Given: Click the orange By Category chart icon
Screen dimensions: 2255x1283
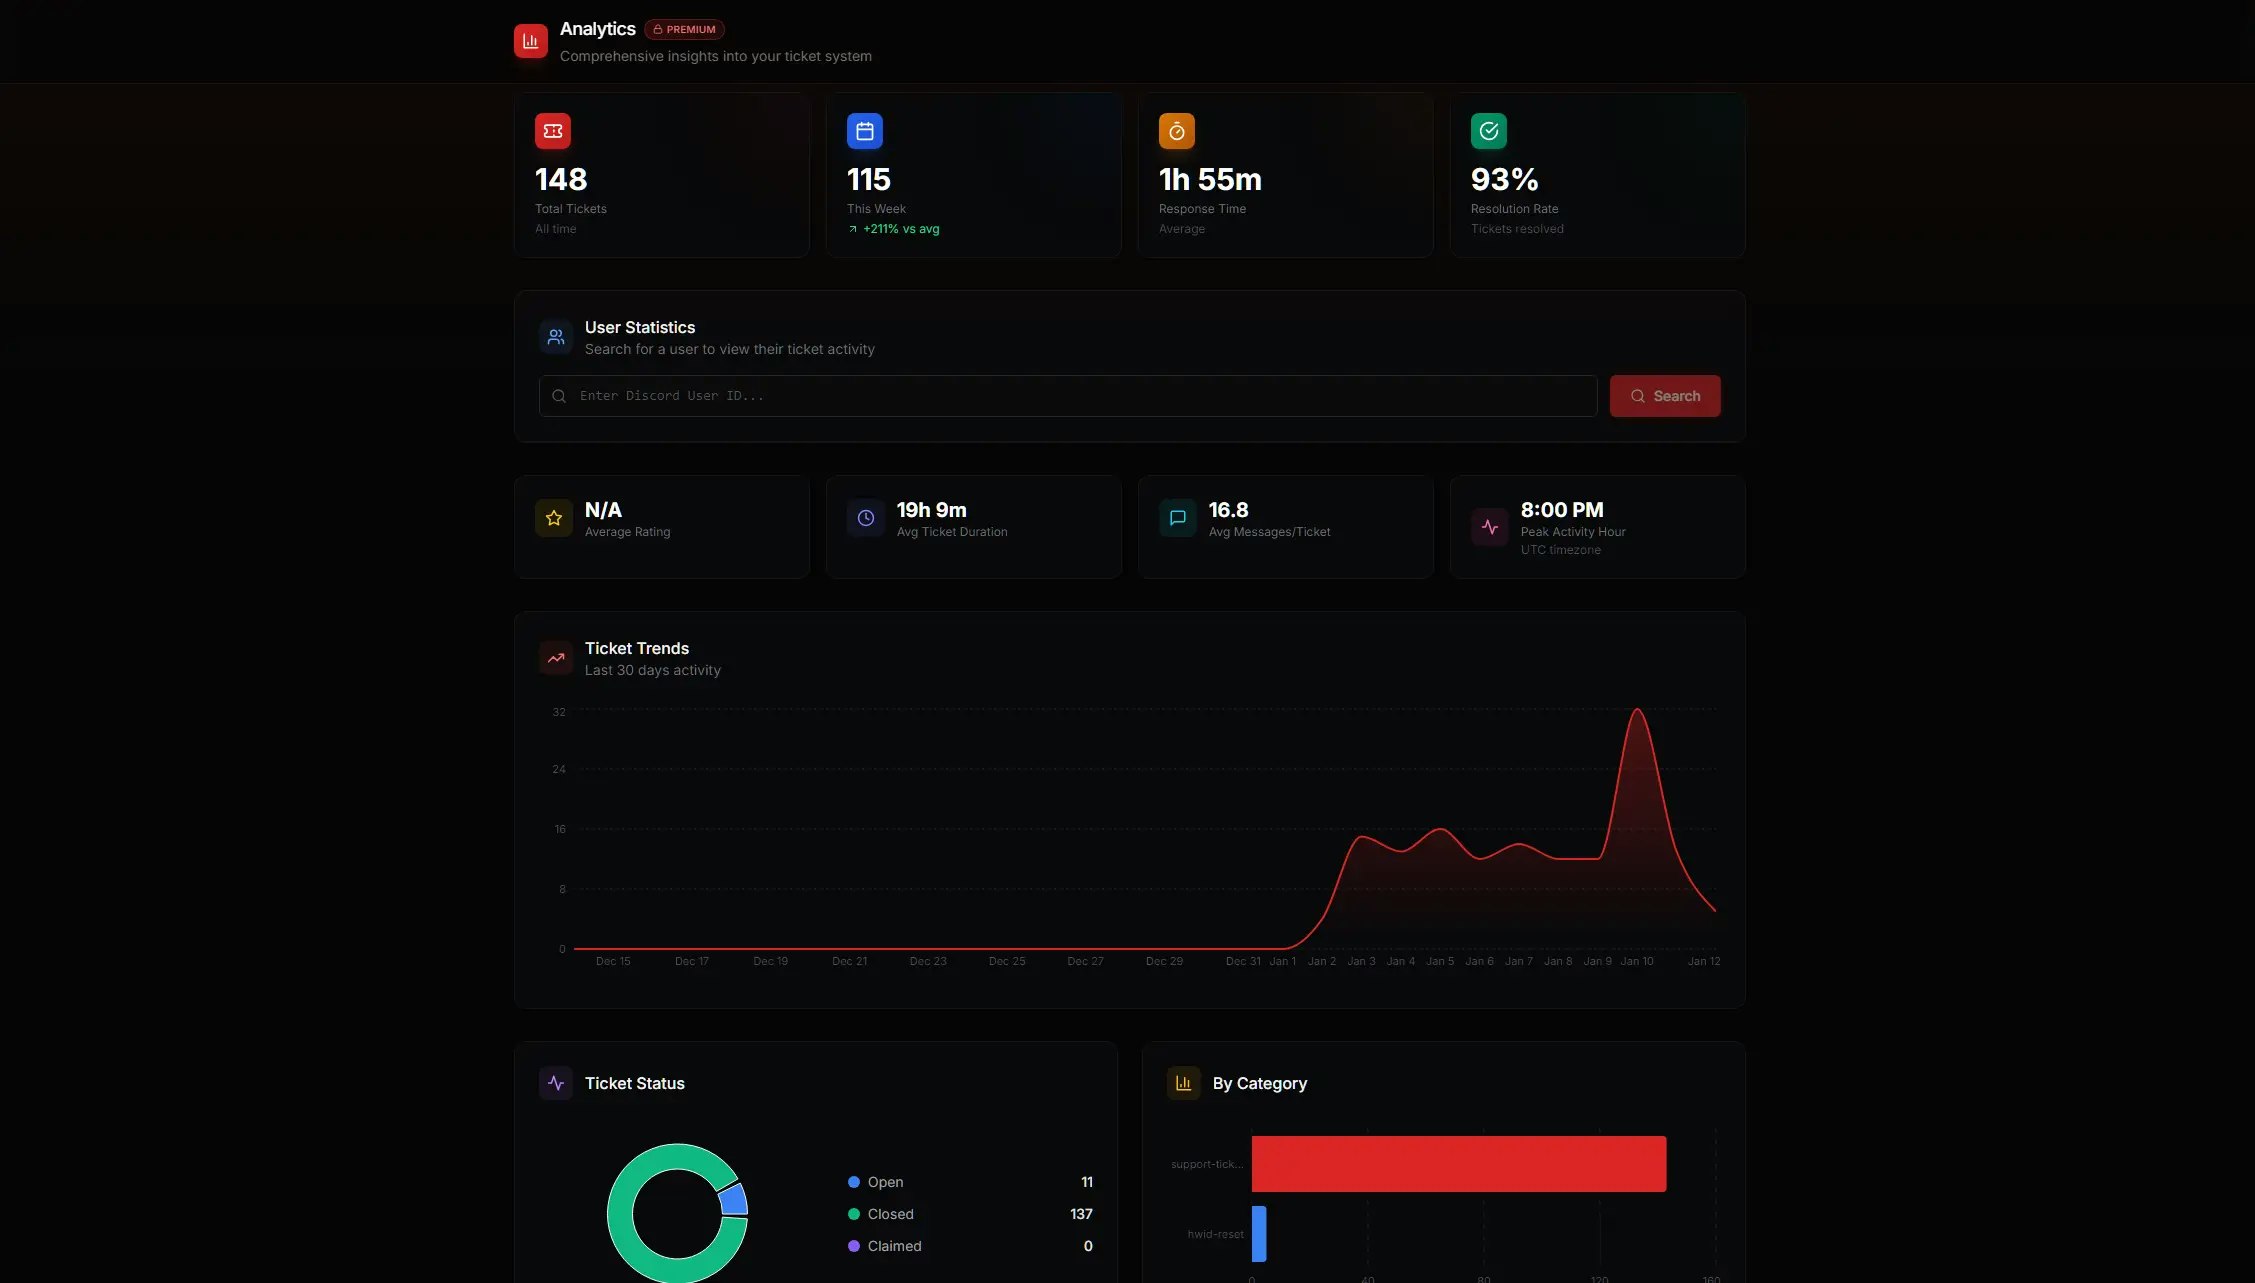Looking at the screenshot, I should click(1183, 1082).
